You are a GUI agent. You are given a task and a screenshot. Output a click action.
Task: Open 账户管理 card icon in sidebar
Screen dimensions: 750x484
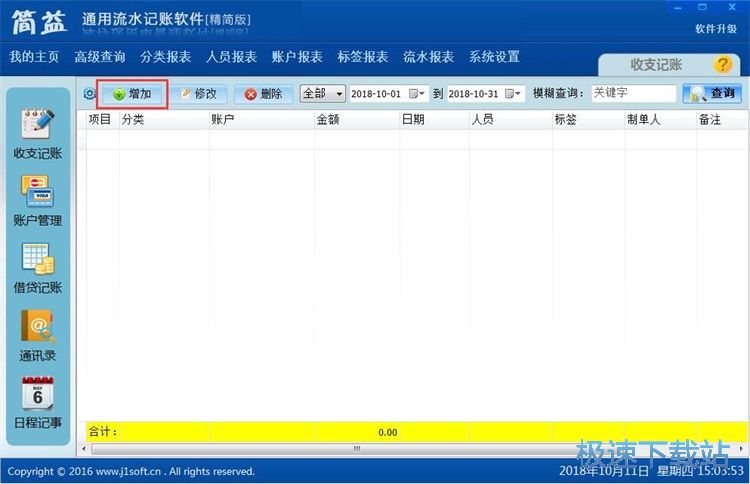click(37, 191)
